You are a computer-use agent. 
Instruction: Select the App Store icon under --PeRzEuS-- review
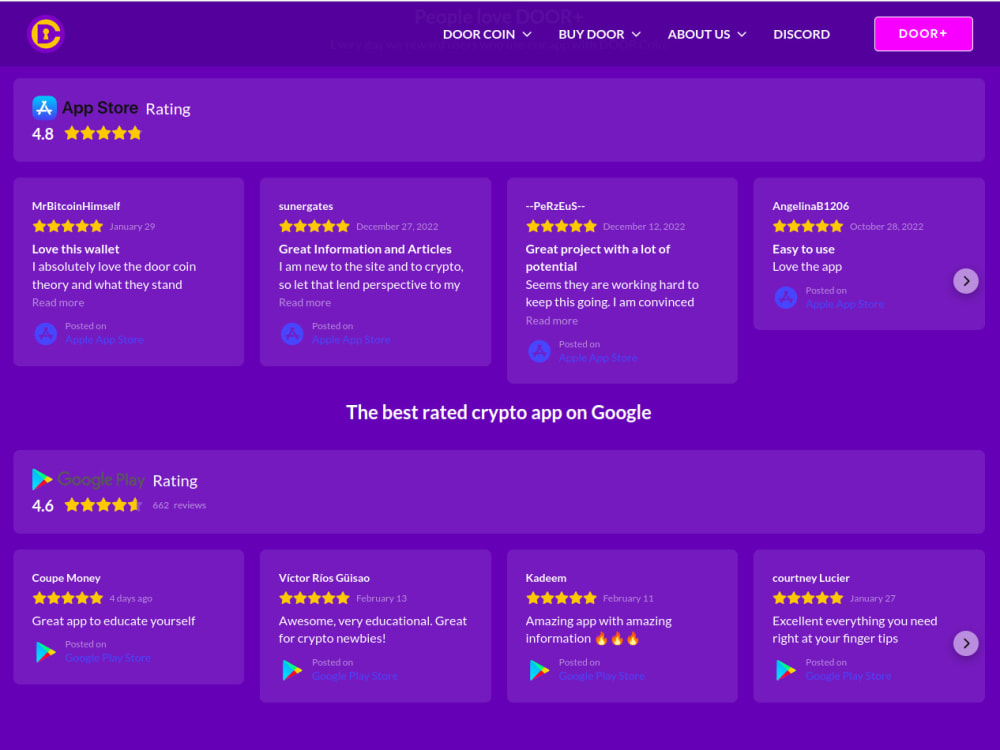[x=540, y=351]
